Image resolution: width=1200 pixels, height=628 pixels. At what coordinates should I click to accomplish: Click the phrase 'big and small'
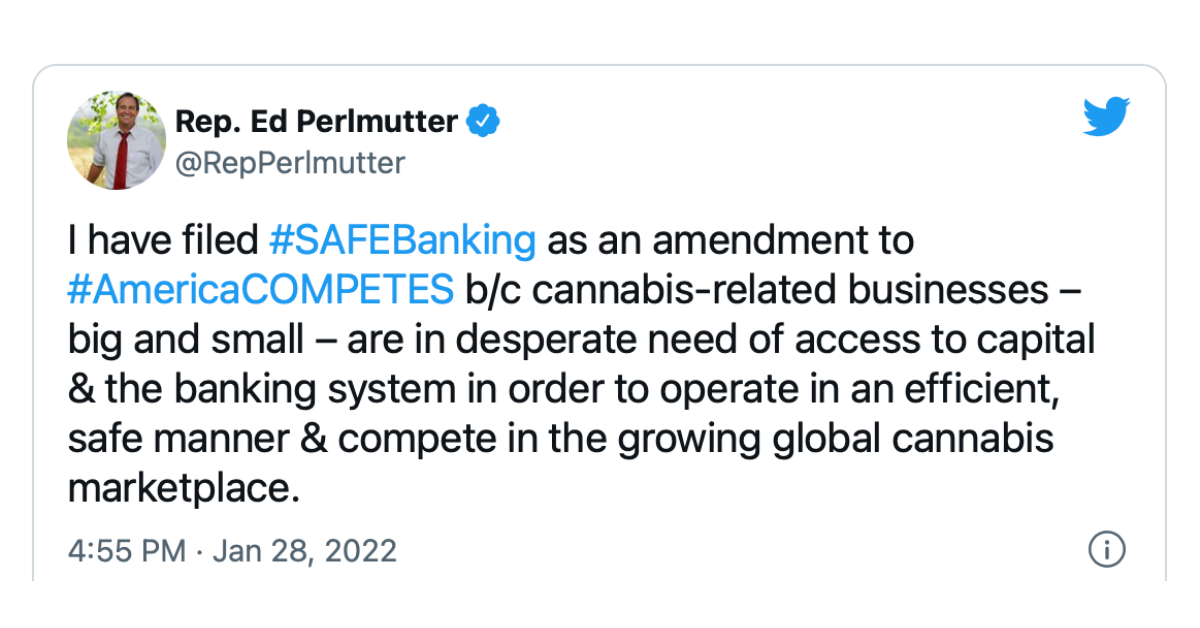185,339
